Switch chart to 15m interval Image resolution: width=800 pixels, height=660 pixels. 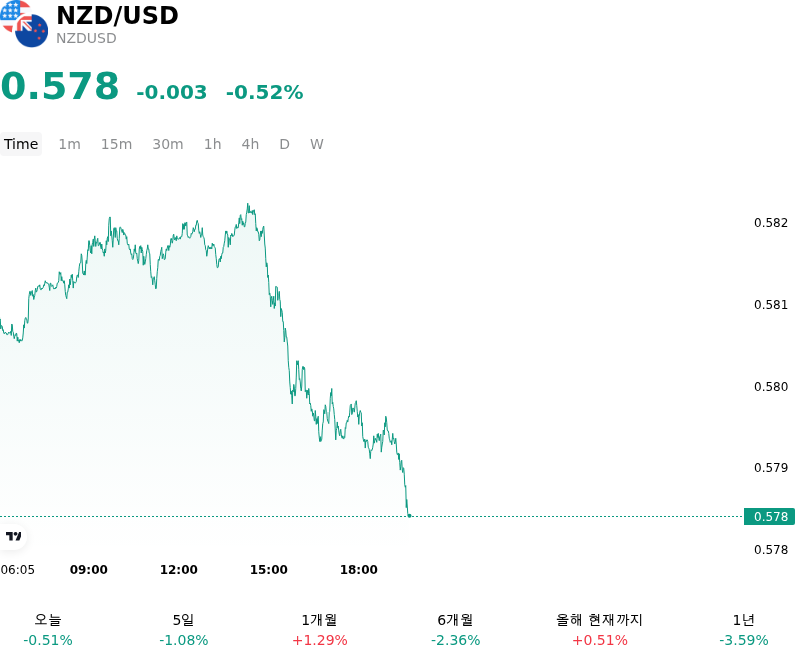click(116, 144)
